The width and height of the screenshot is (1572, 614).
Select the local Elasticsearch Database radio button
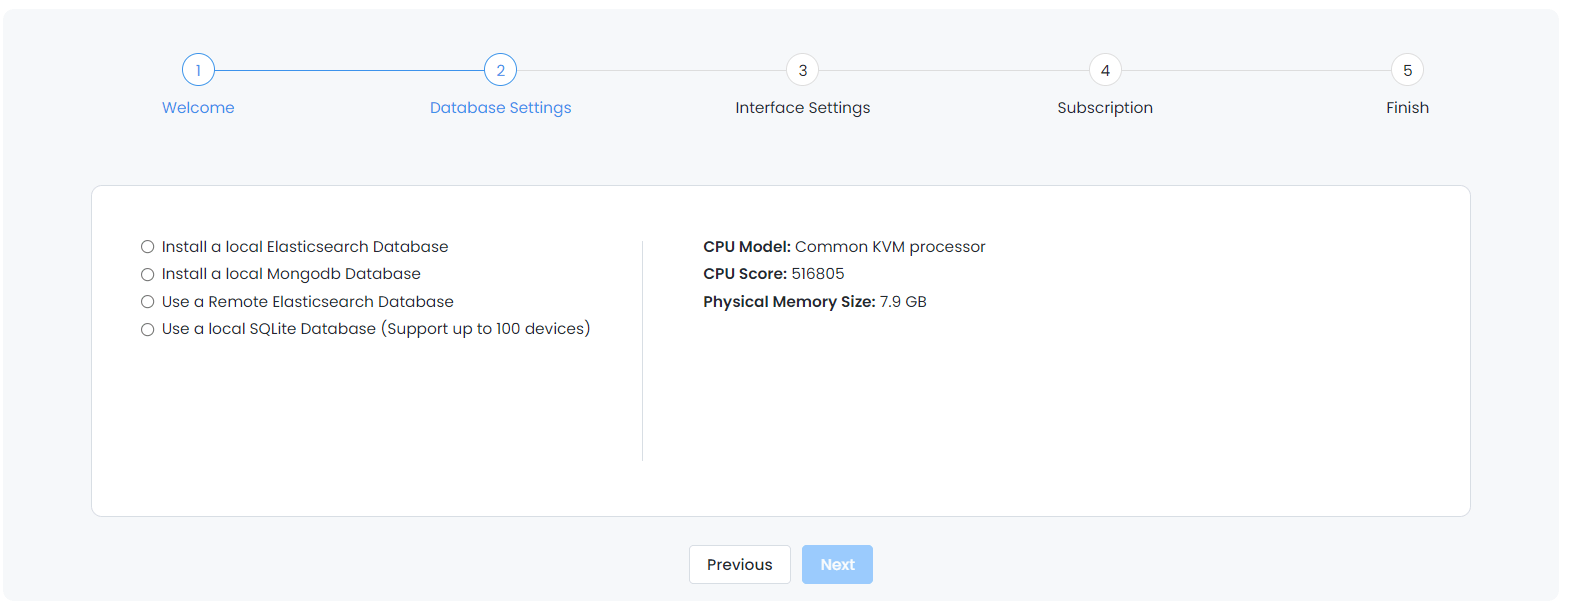click(x=148, y=247)
